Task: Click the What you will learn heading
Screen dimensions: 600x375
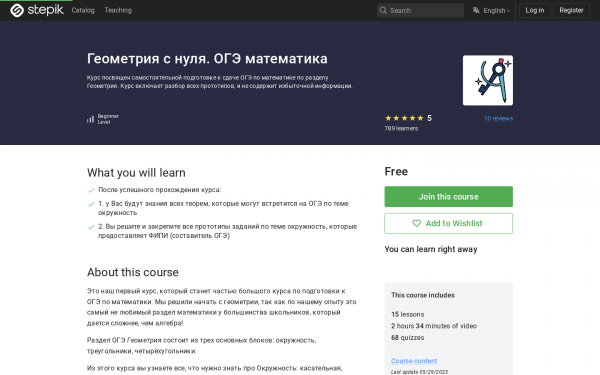Action: 136,173
